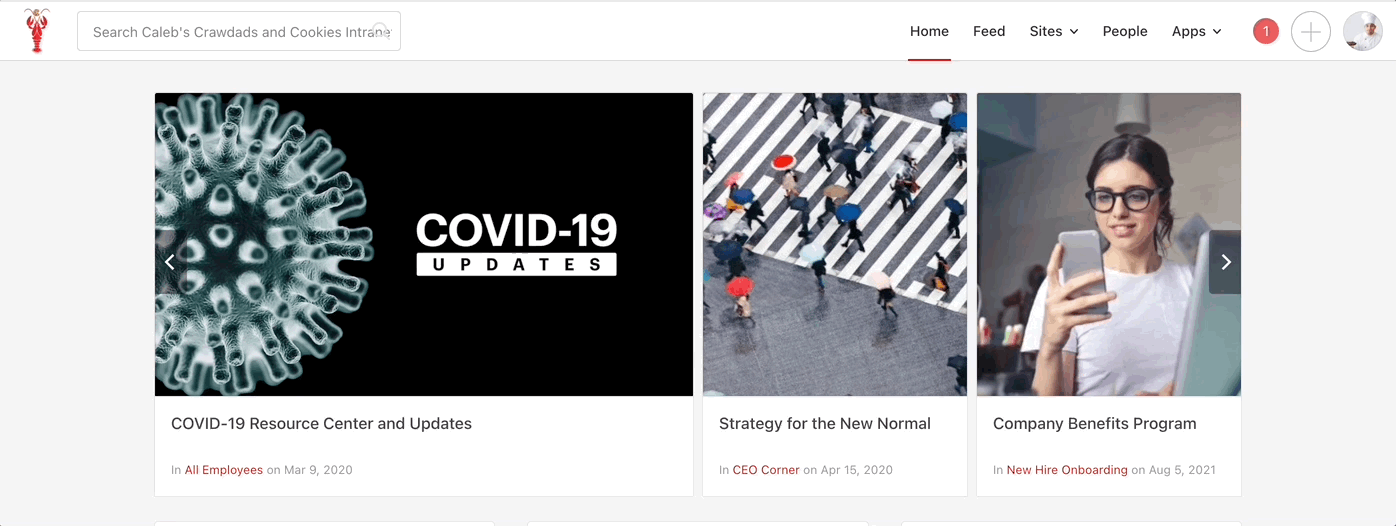
Task: Open Company Benefits Program article
Action: 1095,424
